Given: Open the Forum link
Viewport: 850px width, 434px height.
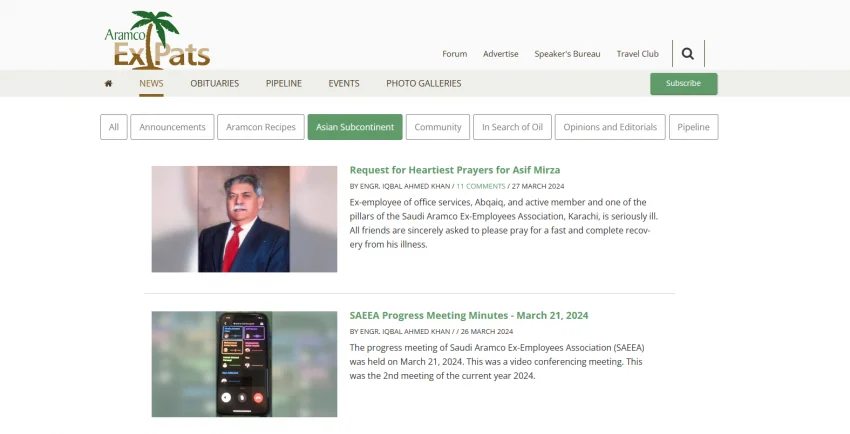Looking at the screenshot, I should pyautogui.click(x=455, y=54).
